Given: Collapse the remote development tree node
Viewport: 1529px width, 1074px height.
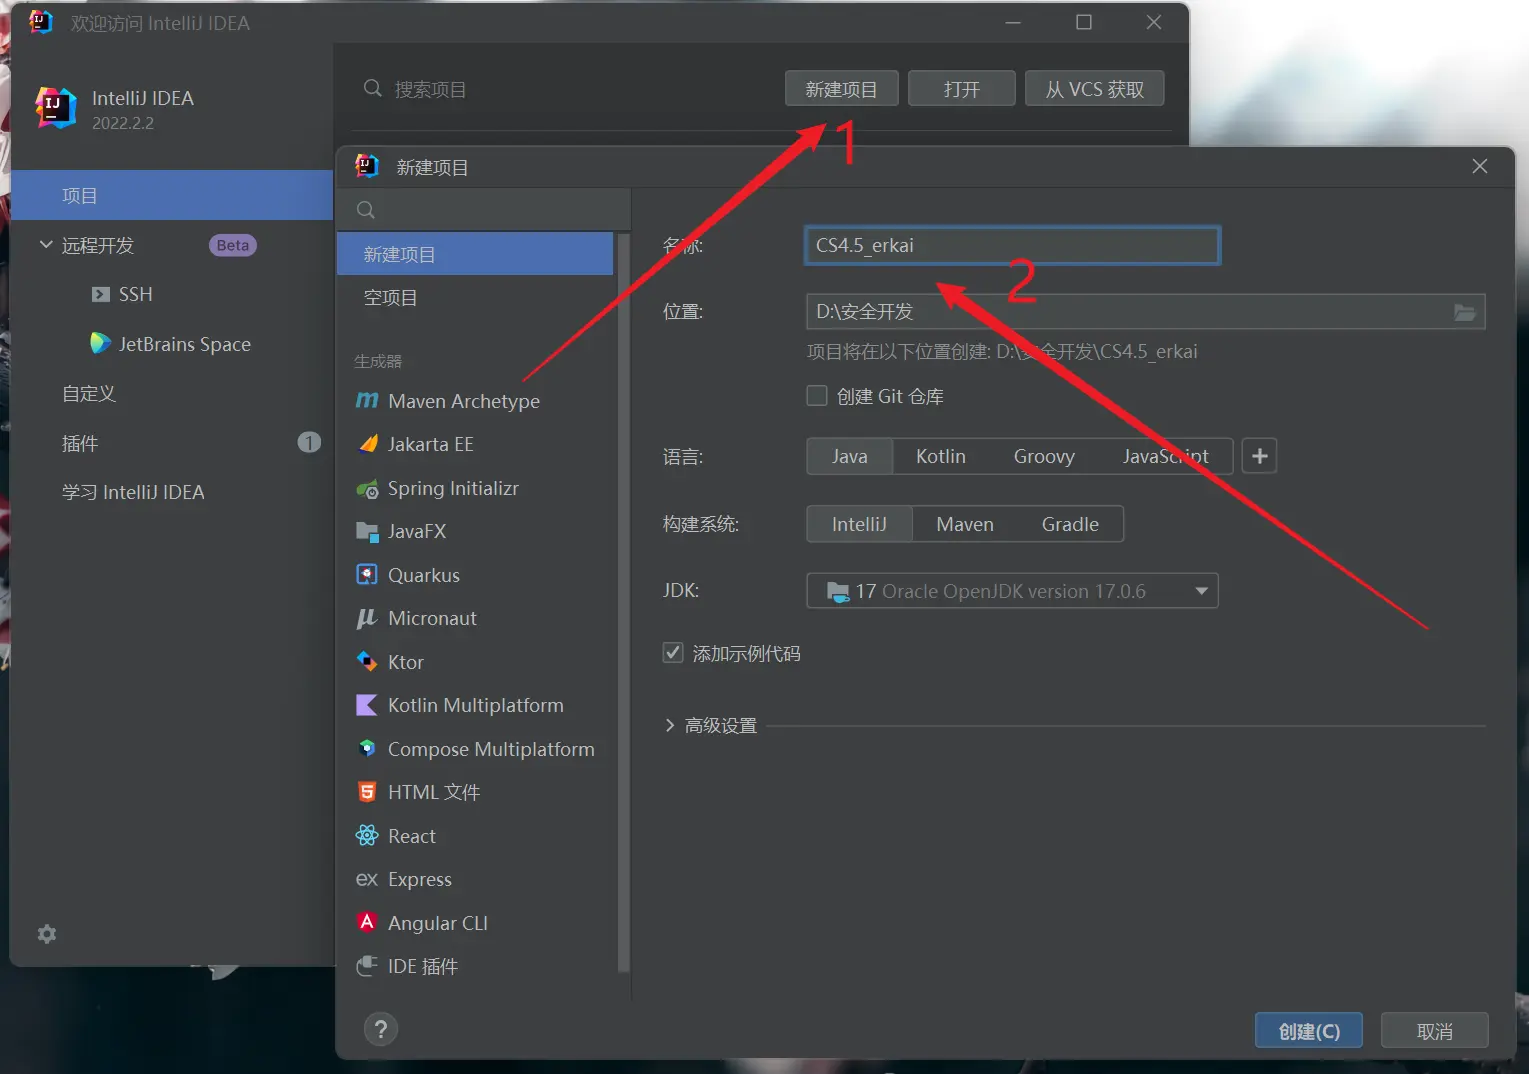Looking at the screenshot, I should (x=46, y=245).
